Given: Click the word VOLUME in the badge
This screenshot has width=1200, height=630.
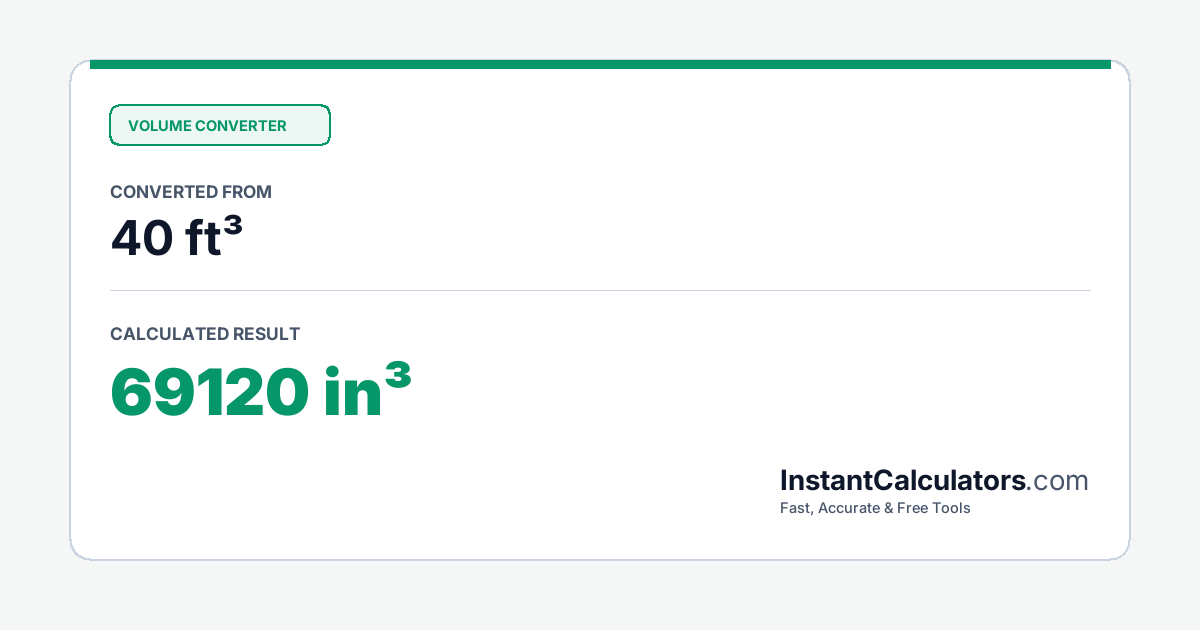Looking at the screenshot, I should (x=159, y=126).
